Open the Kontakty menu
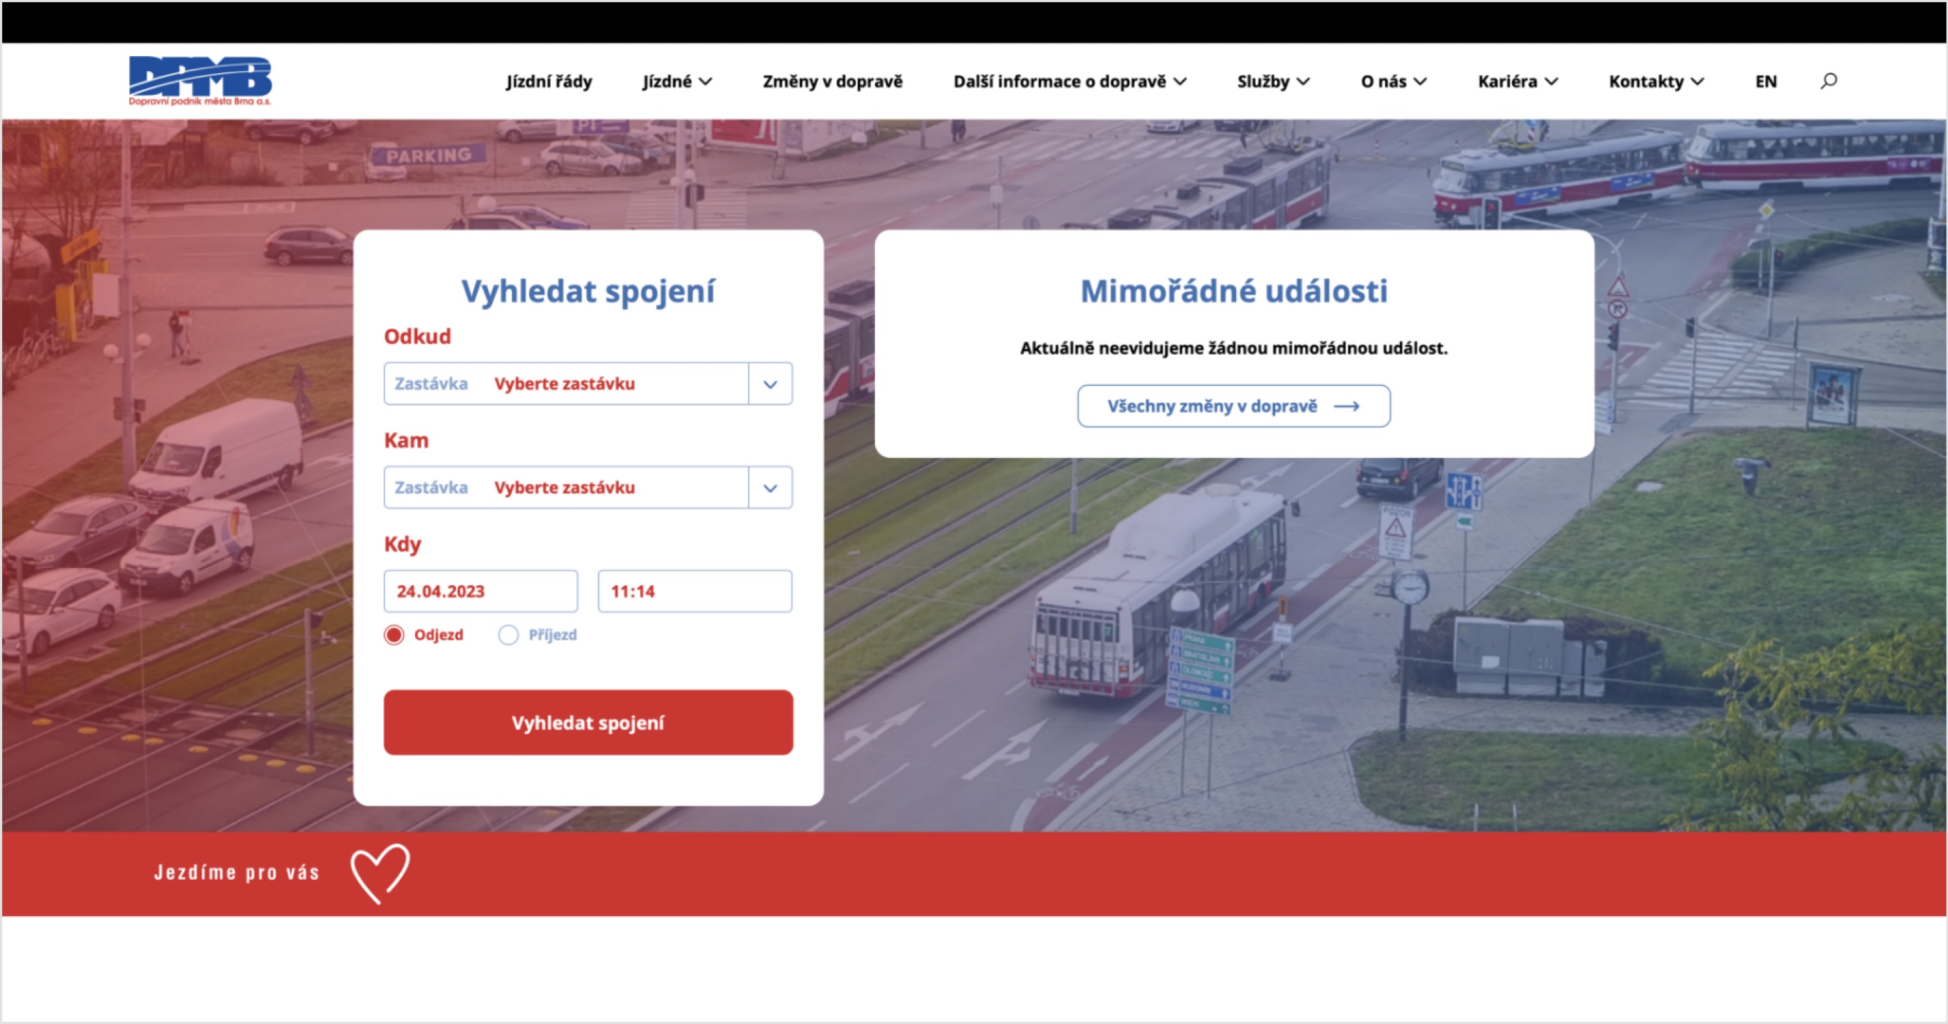The image size is (1948, 1024). coord(1655,82)
